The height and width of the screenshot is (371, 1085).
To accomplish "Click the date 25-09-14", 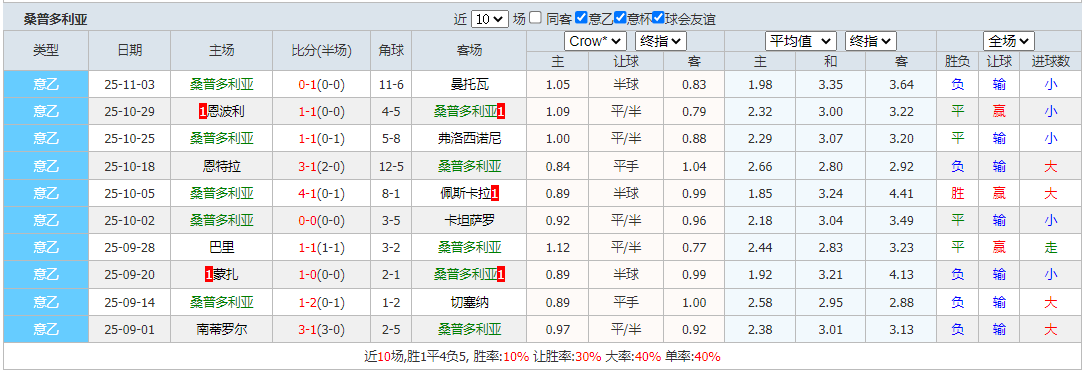I will point(129,302).
